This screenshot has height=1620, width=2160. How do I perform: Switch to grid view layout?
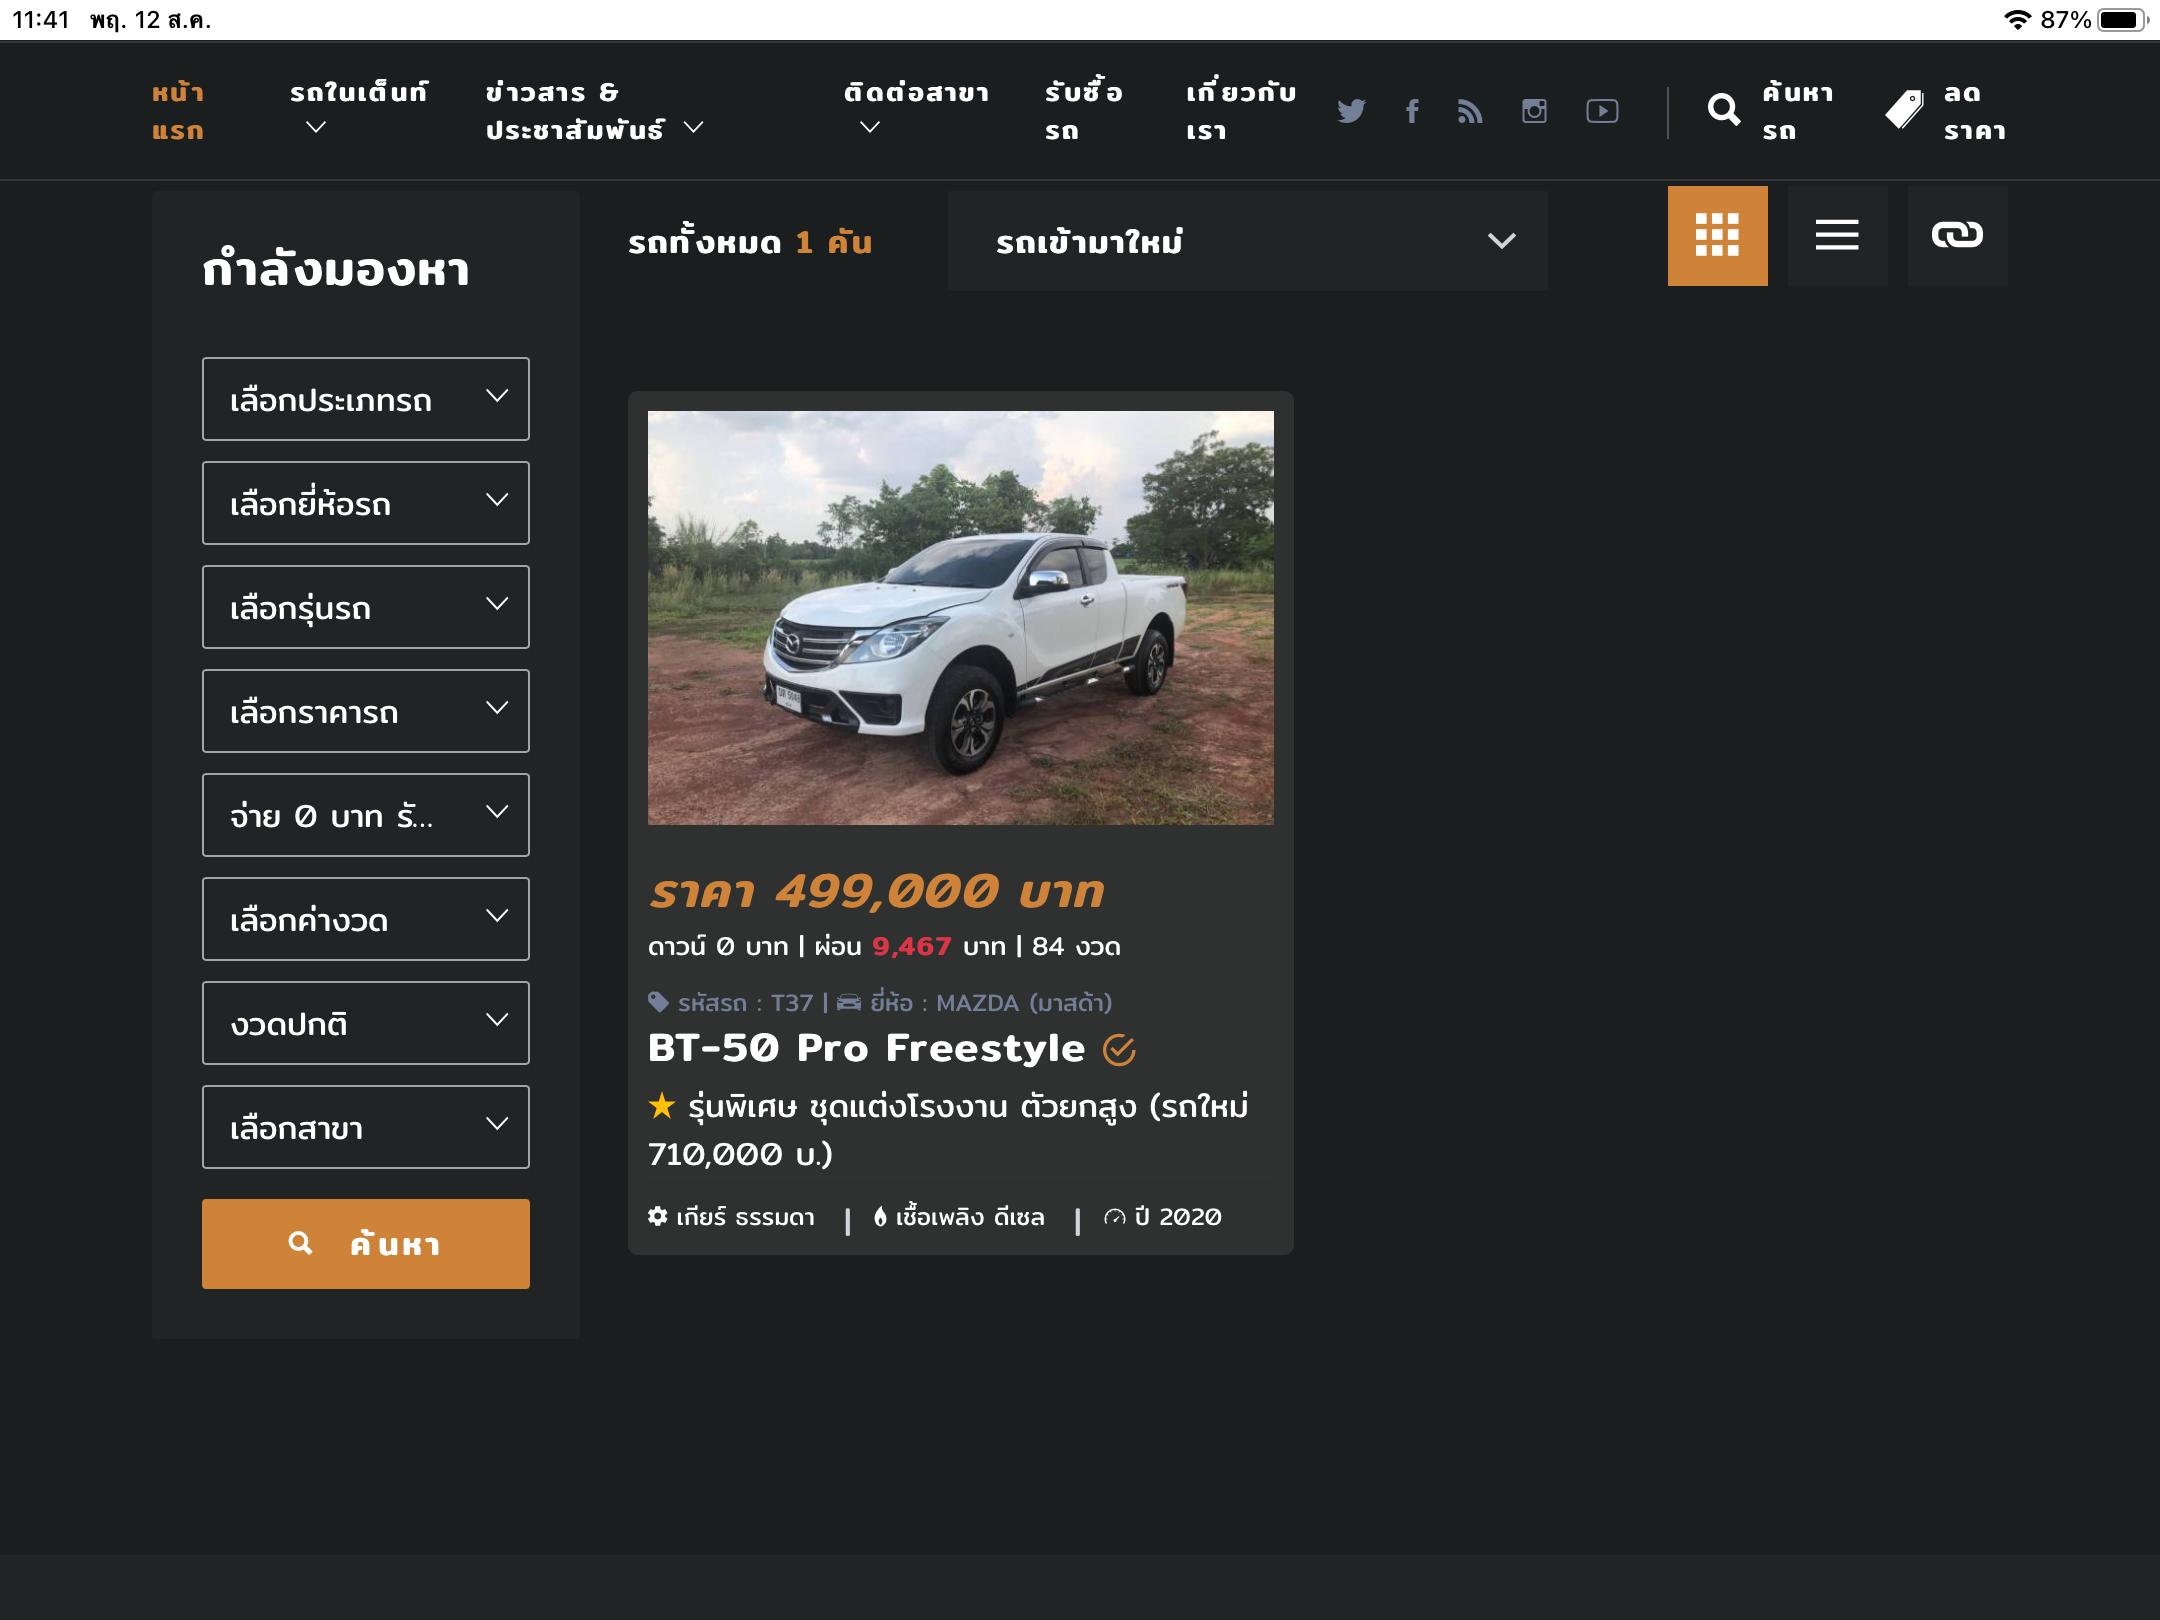click(1717, 236)
